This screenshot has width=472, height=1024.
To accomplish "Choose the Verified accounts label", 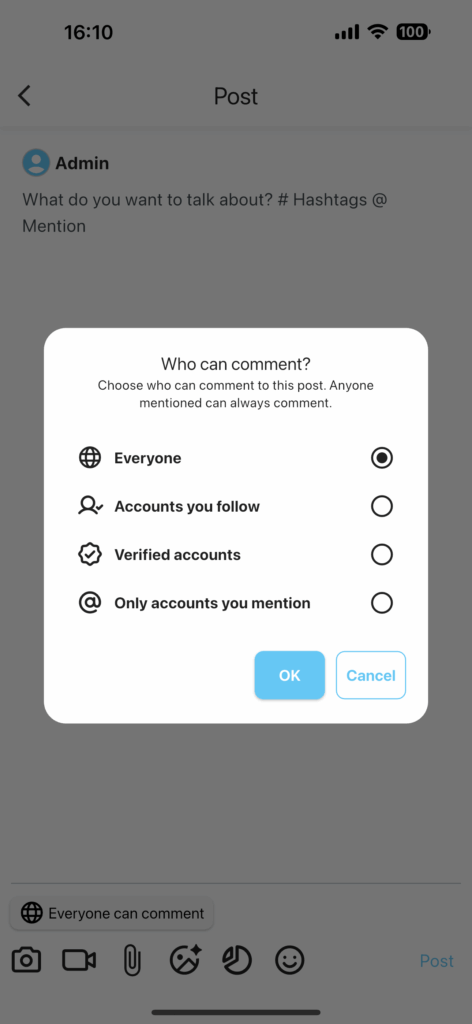I will coord(178,554).
